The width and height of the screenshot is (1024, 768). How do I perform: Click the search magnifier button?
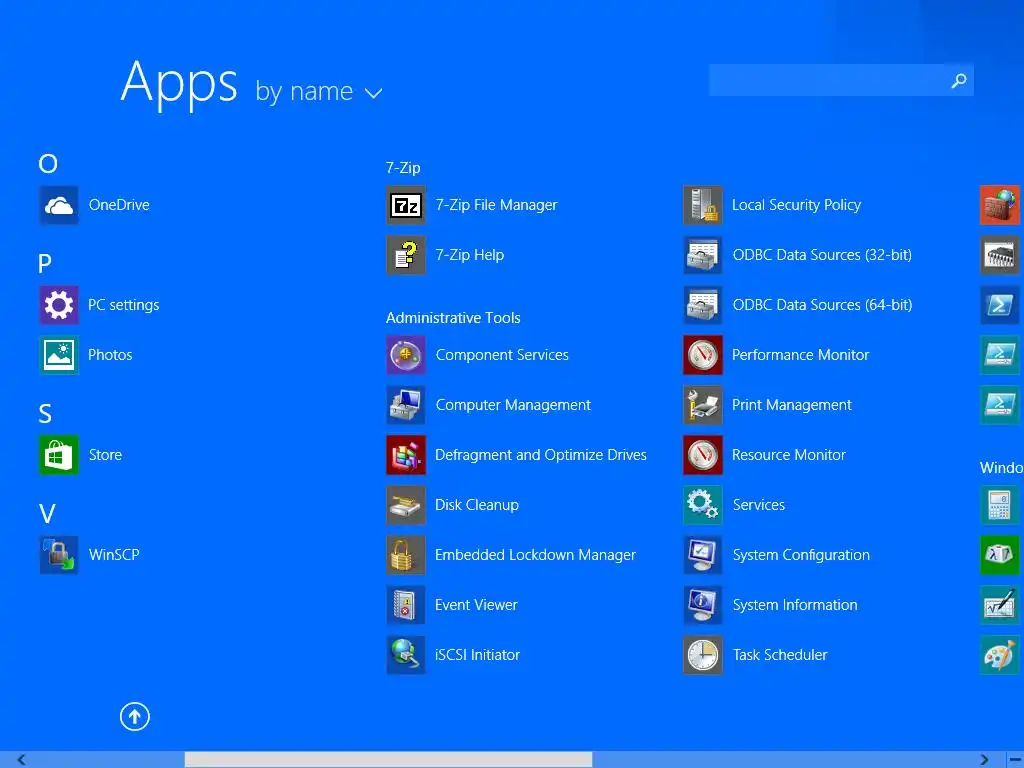pyautogui.click(x=959, y=80)
